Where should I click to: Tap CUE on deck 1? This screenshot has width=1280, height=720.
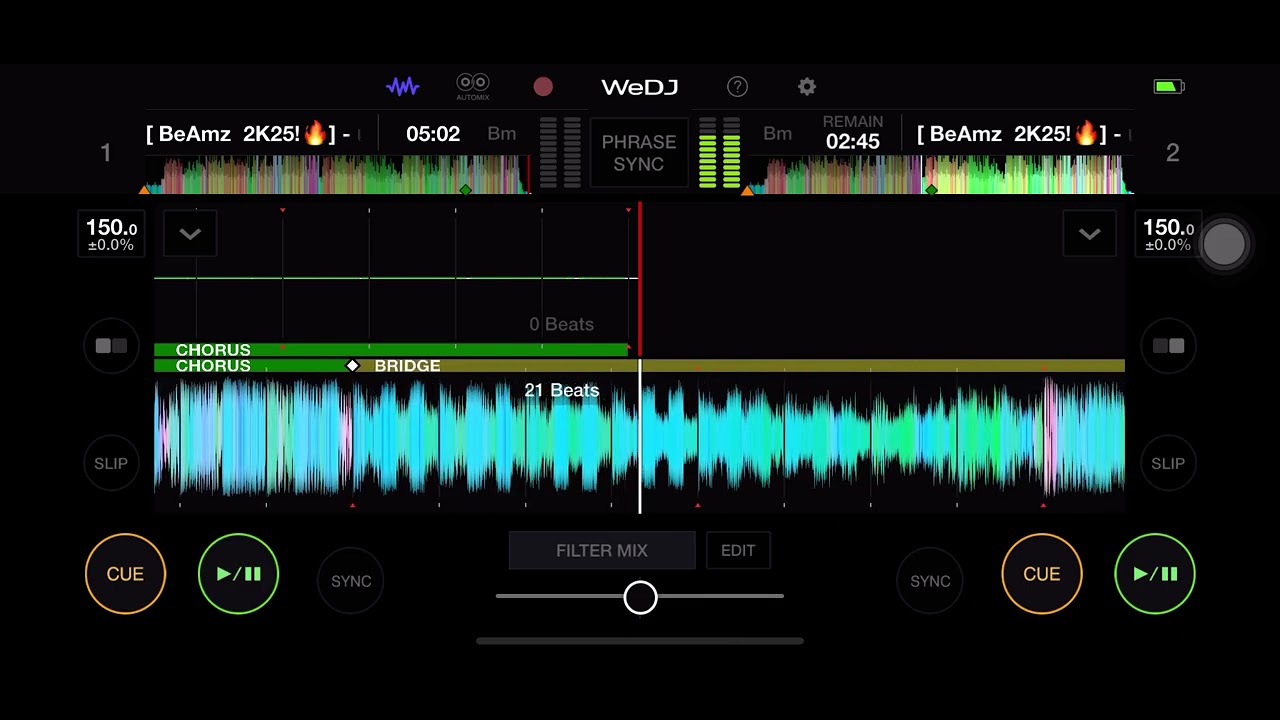pos(125,574)
